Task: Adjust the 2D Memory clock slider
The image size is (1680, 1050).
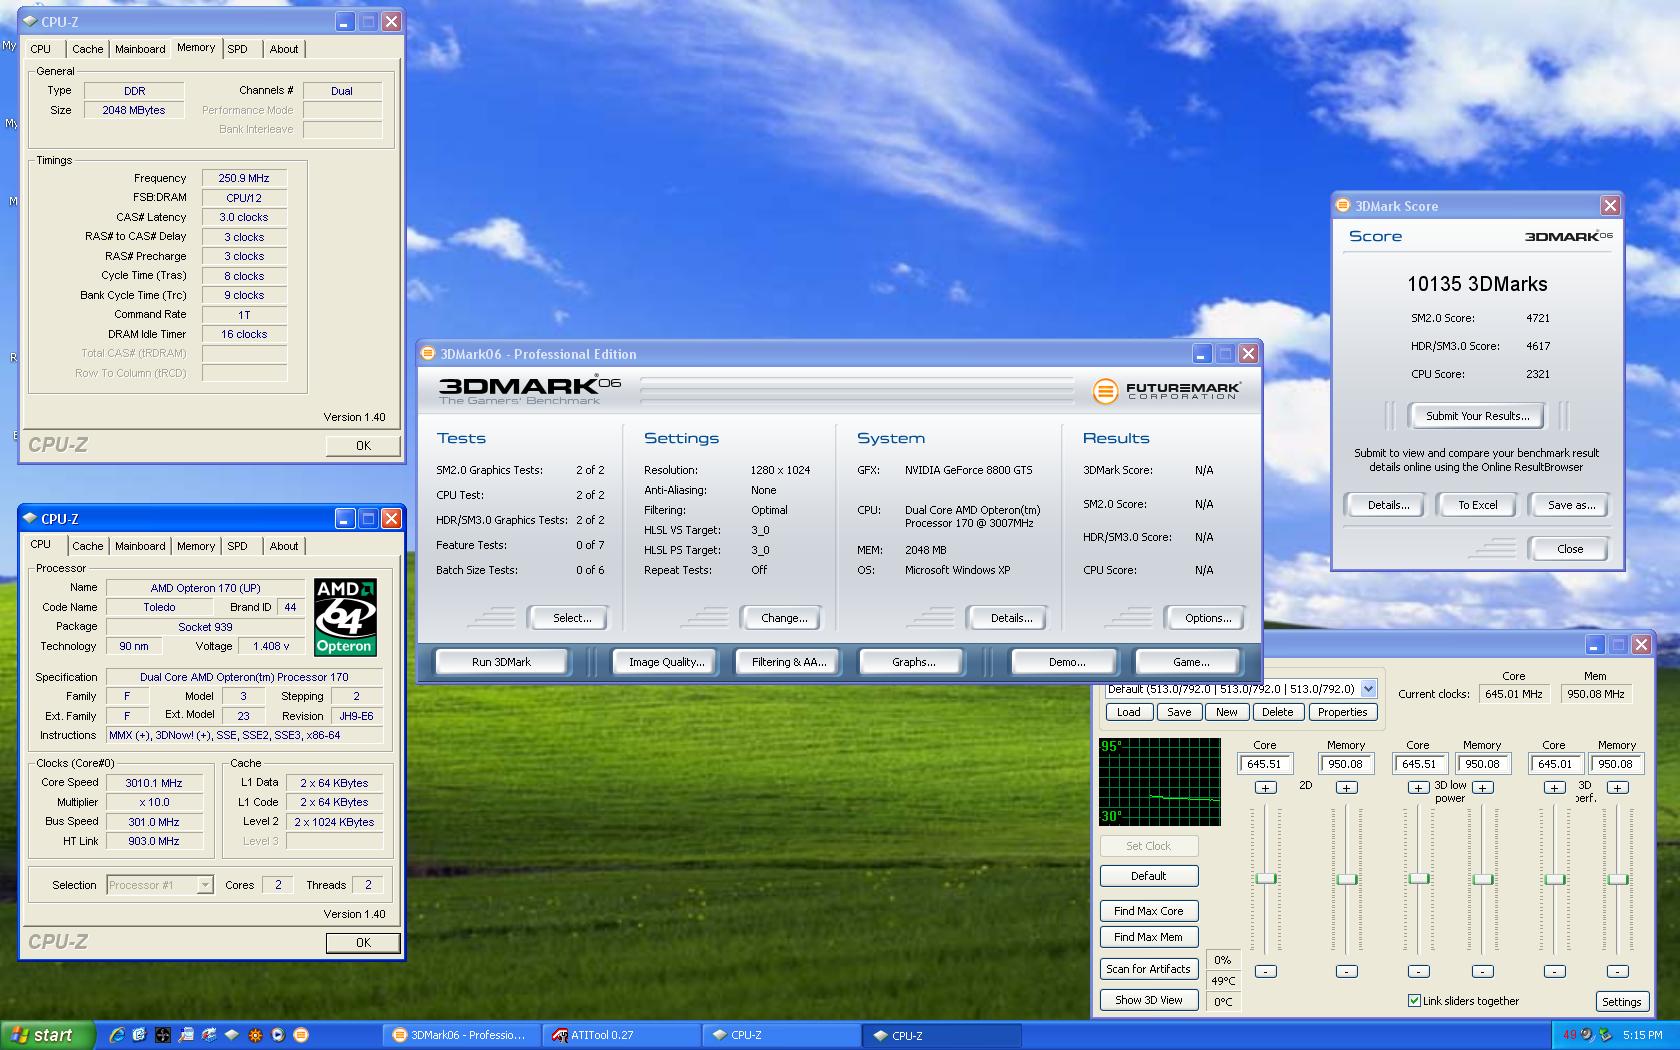Action: click(1347, 879)
